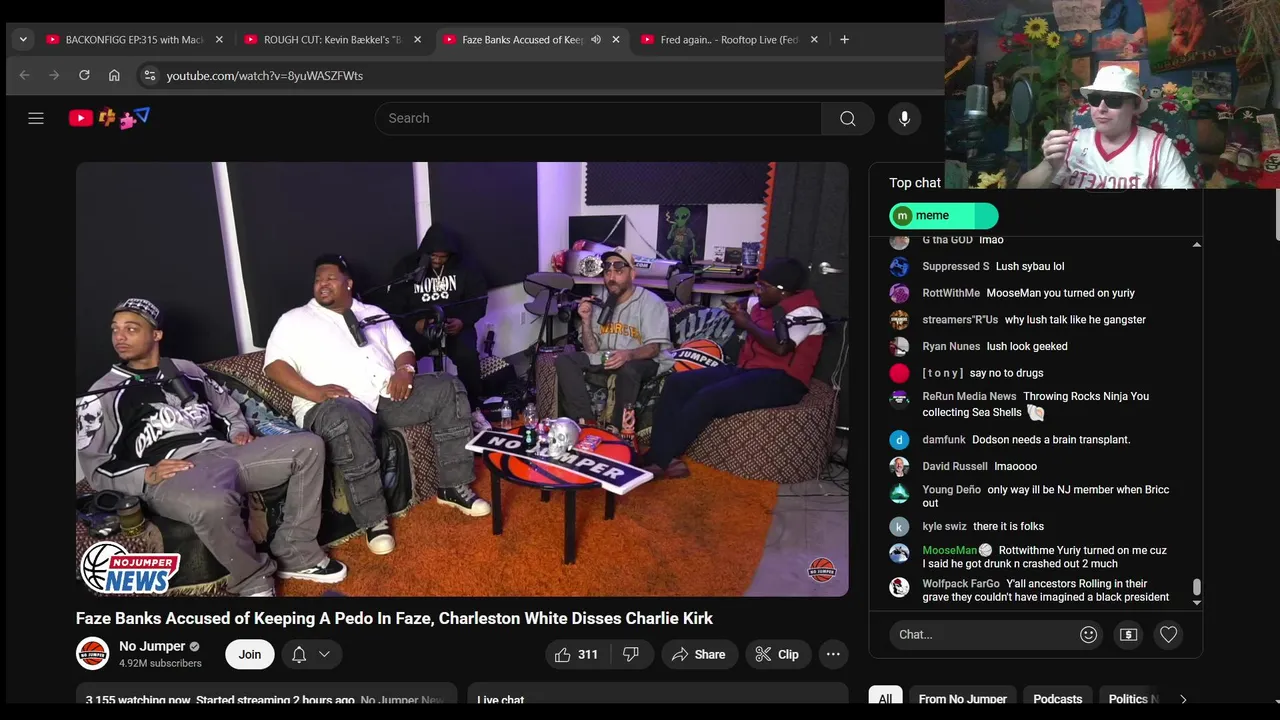This screenshot has width=1280, height=720.
Task: Reload the page with refresh icon
Action: [x=84, y=75]
